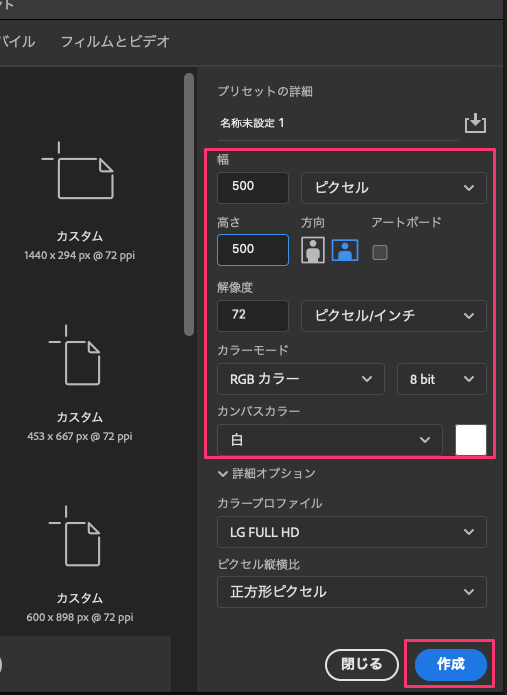Click the 閉じる button
Screen dimensions: 507x695
(362, 664)
